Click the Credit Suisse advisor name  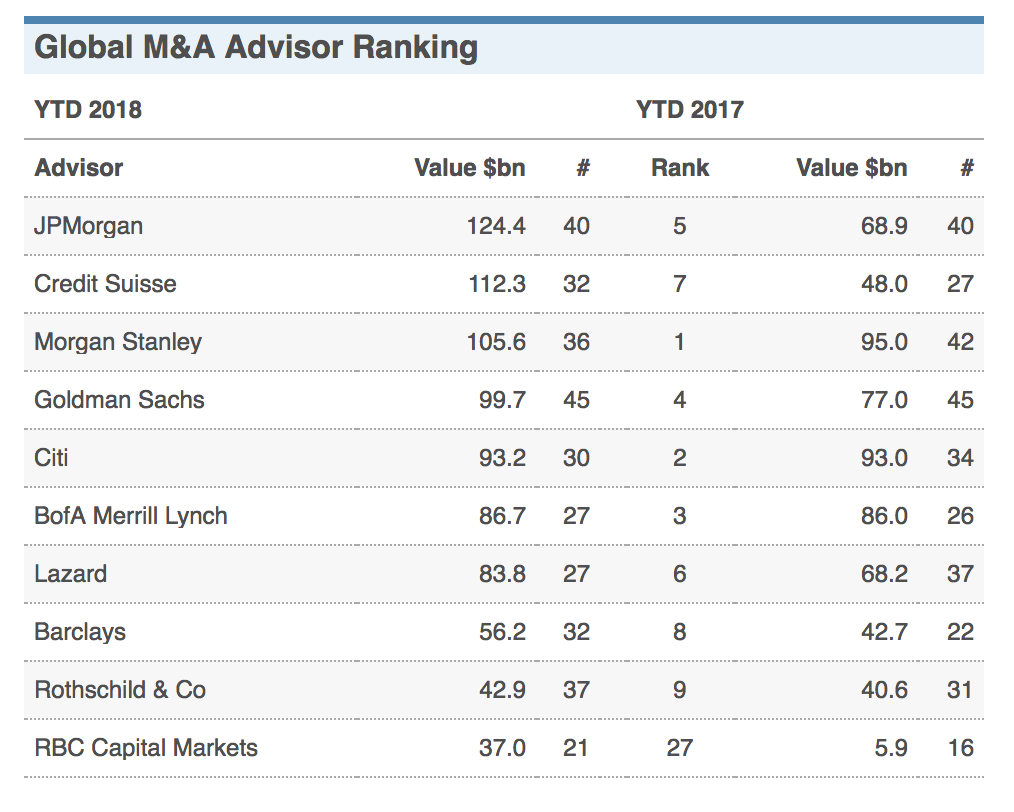tap(105, 284)
